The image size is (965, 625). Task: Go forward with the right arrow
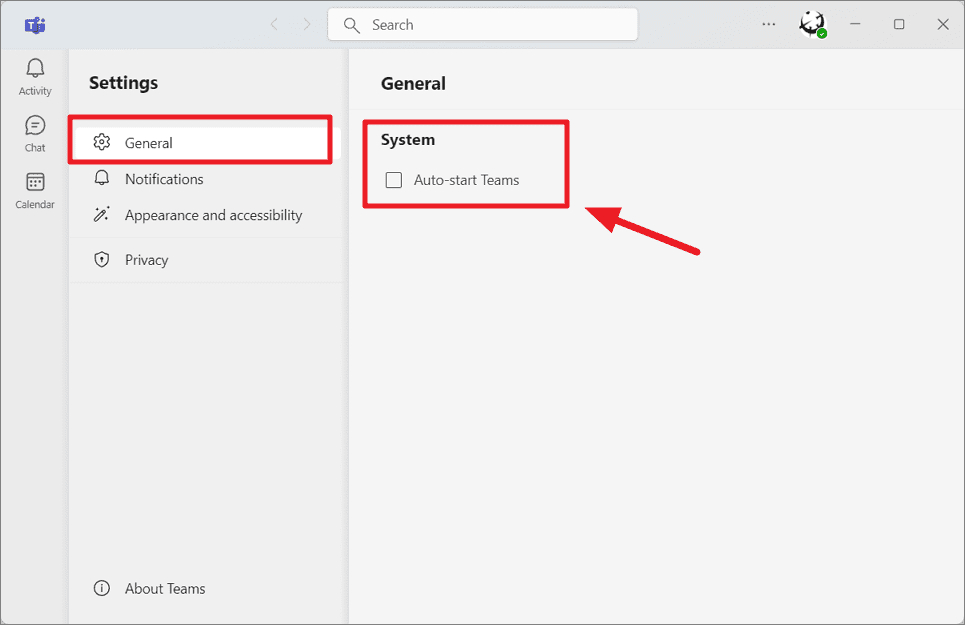(306, 25)
